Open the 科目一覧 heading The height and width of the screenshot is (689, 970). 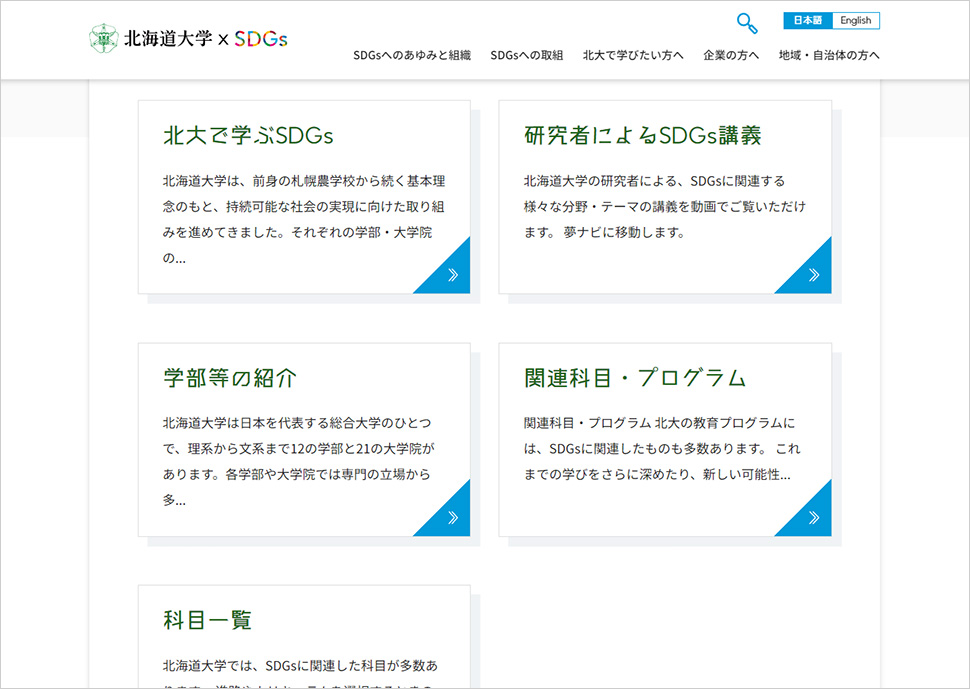click(x=207, y=620)
